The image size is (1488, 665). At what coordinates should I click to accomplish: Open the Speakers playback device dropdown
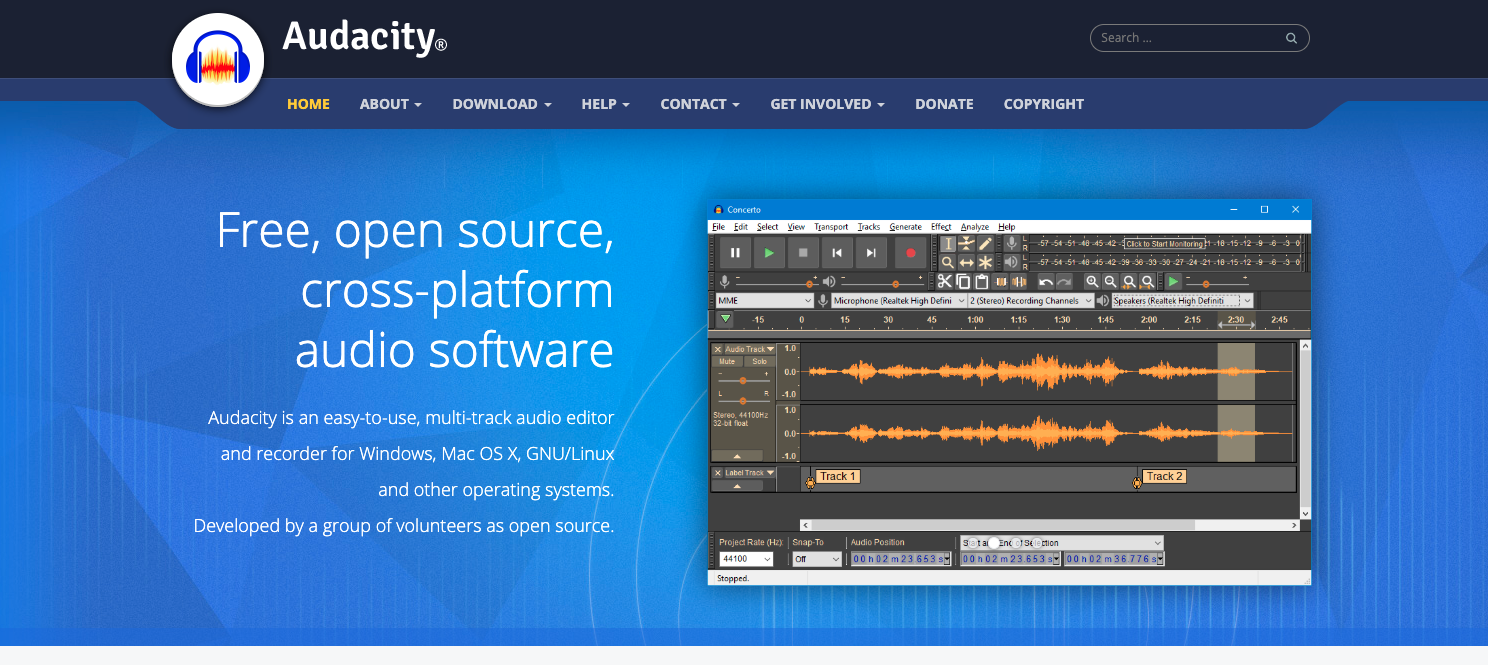click(1182, 300)
